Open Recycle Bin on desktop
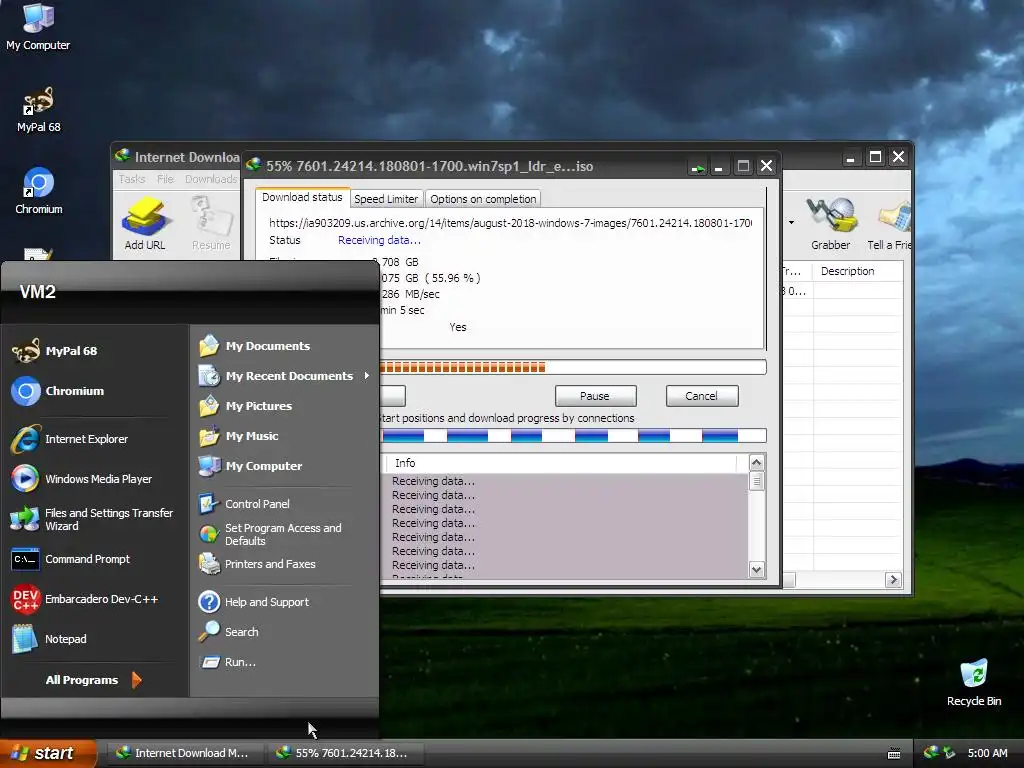The width and height of the screenshot is (1024, 768). (973, 683)
